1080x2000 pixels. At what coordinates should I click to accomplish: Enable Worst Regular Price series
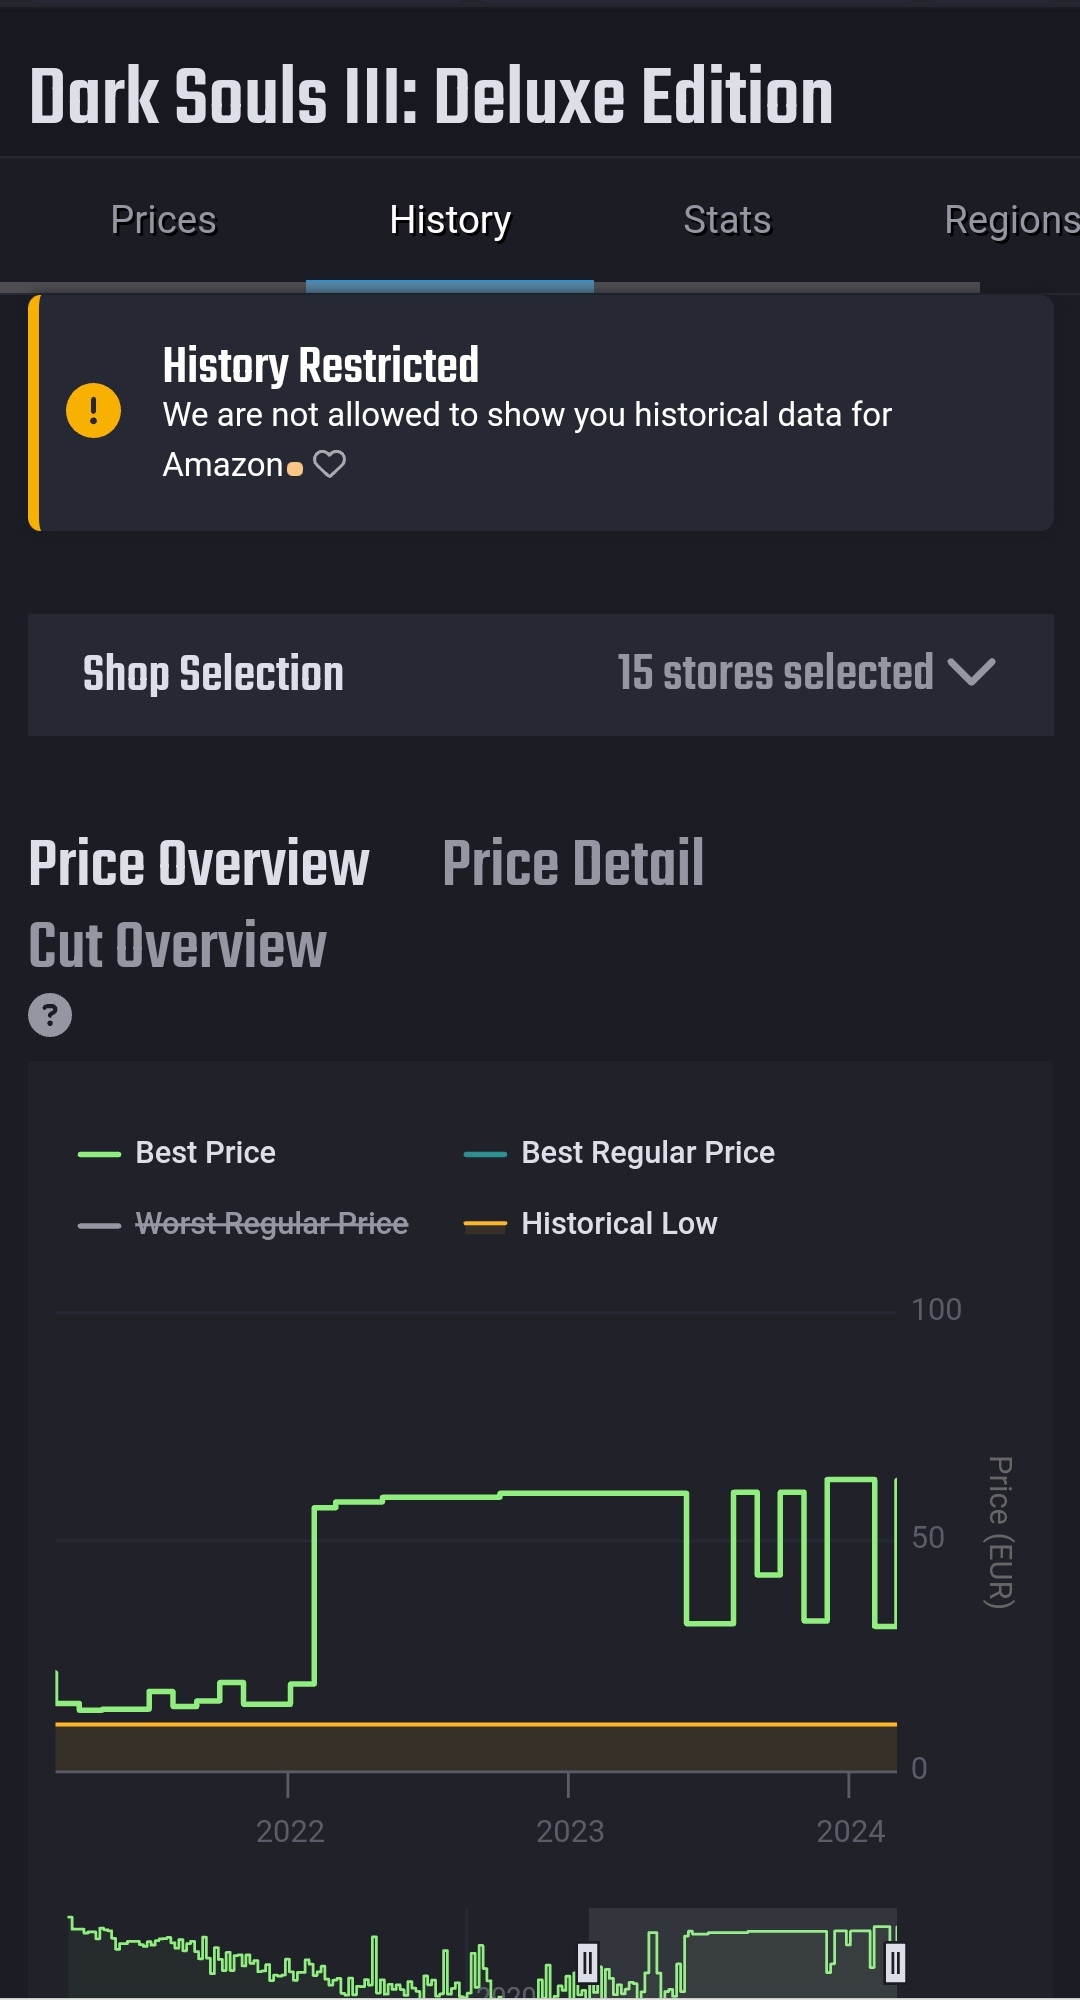[x=244, y=1224]
